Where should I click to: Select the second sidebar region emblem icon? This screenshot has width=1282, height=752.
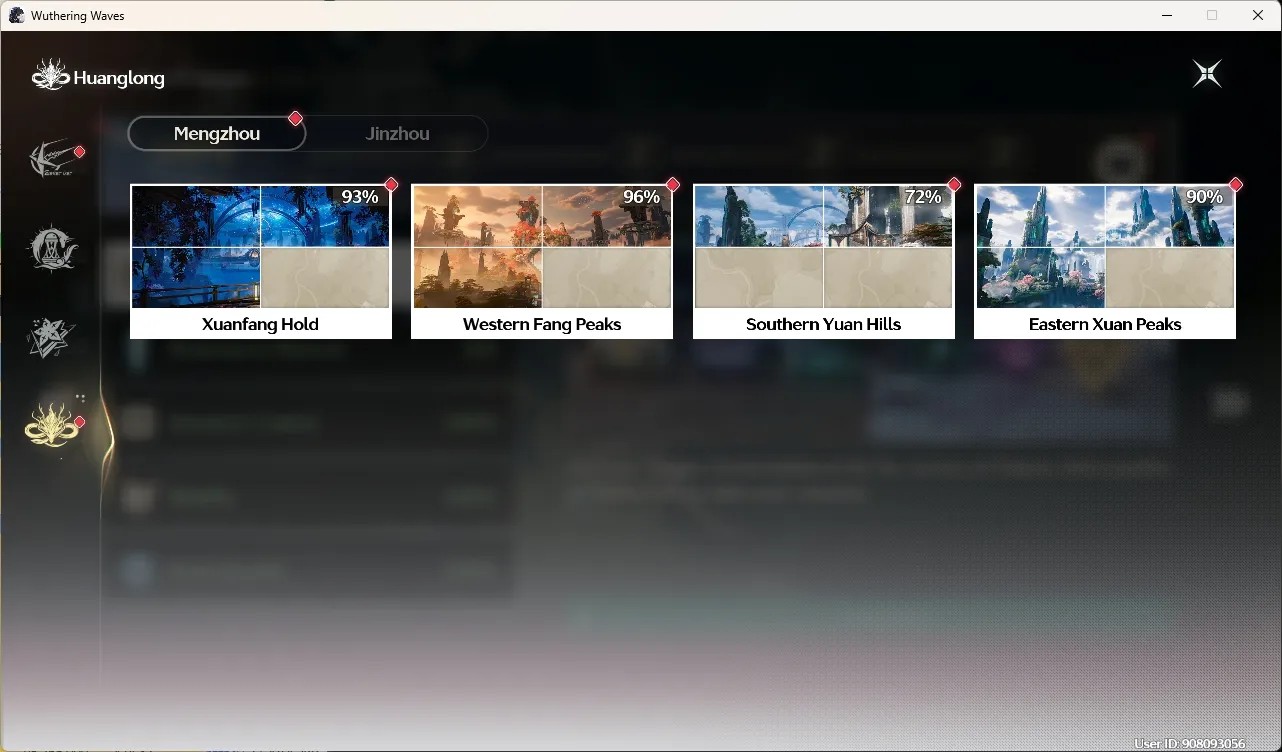coord(51,248)
